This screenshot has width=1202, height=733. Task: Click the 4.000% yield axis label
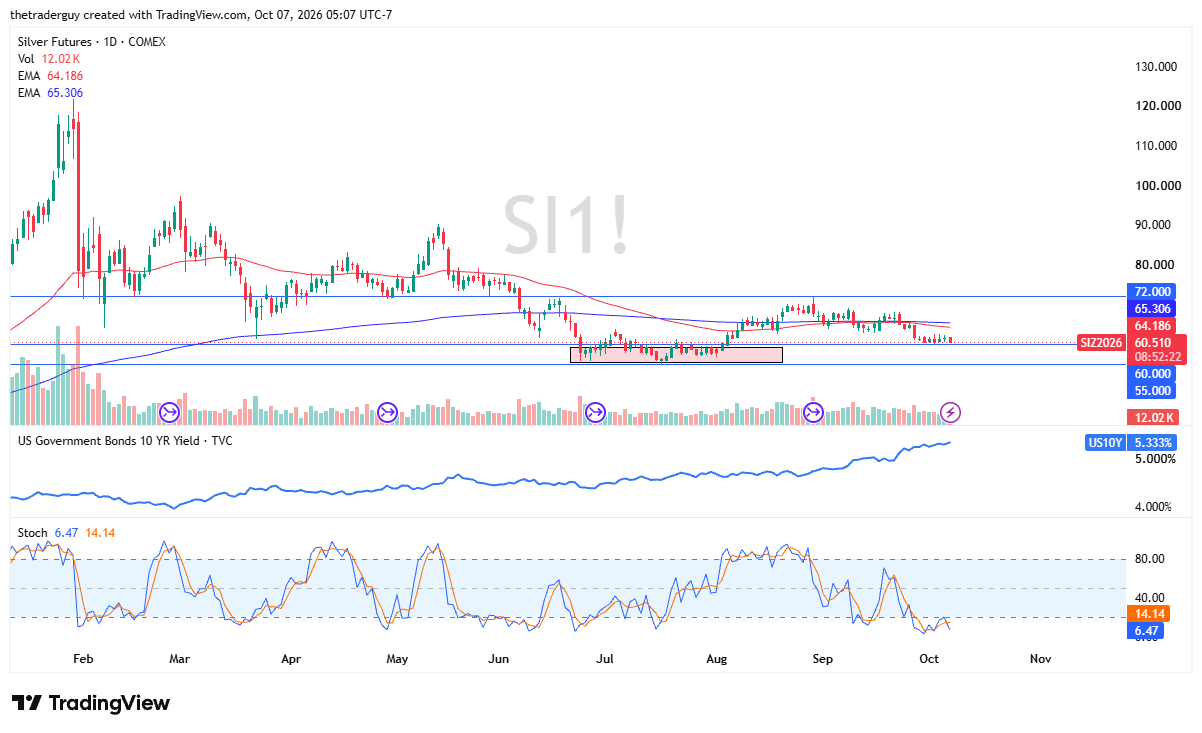1153,507
